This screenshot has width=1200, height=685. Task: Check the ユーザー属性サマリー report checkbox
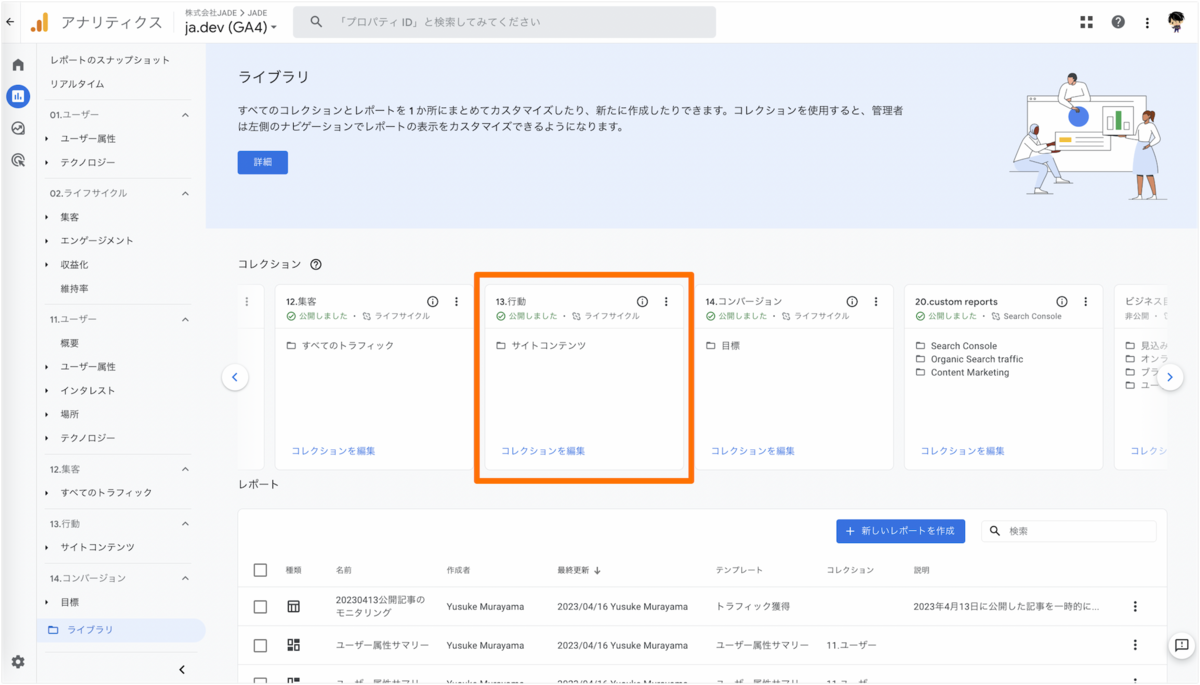click(260, 645)
